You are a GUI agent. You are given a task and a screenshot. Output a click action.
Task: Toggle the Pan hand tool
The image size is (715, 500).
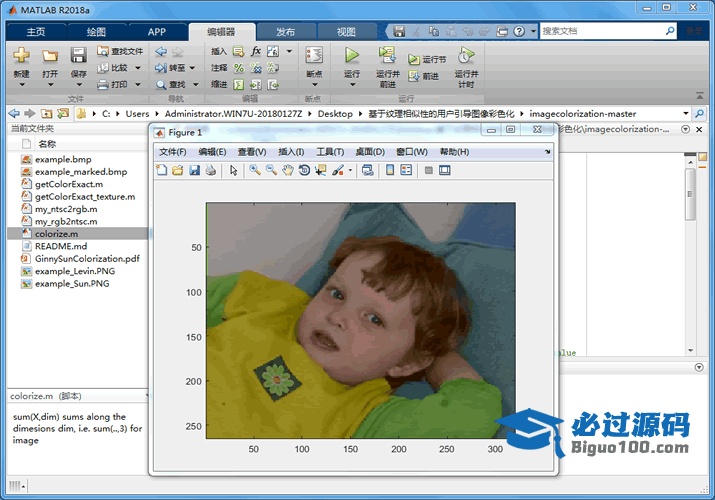tap(288, 170)
